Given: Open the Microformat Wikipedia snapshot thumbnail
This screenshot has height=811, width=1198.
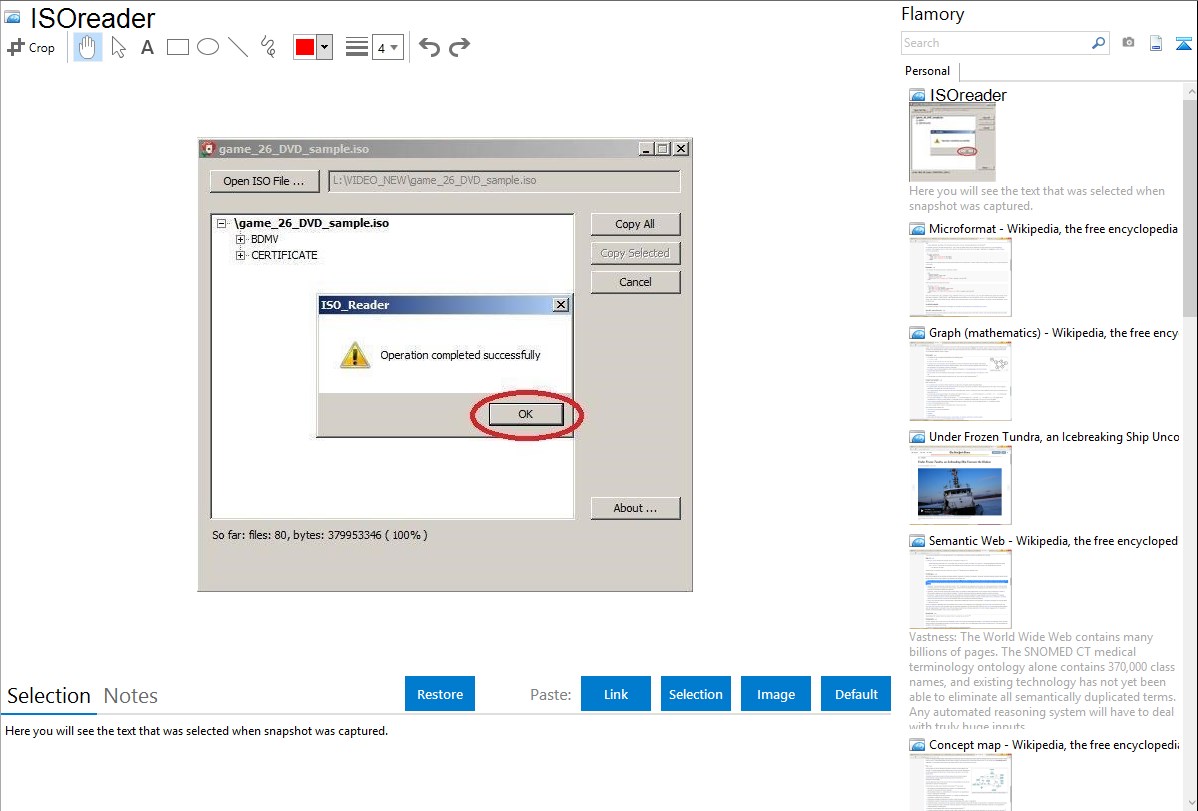Looking at the screenshot, I should 960,277.
